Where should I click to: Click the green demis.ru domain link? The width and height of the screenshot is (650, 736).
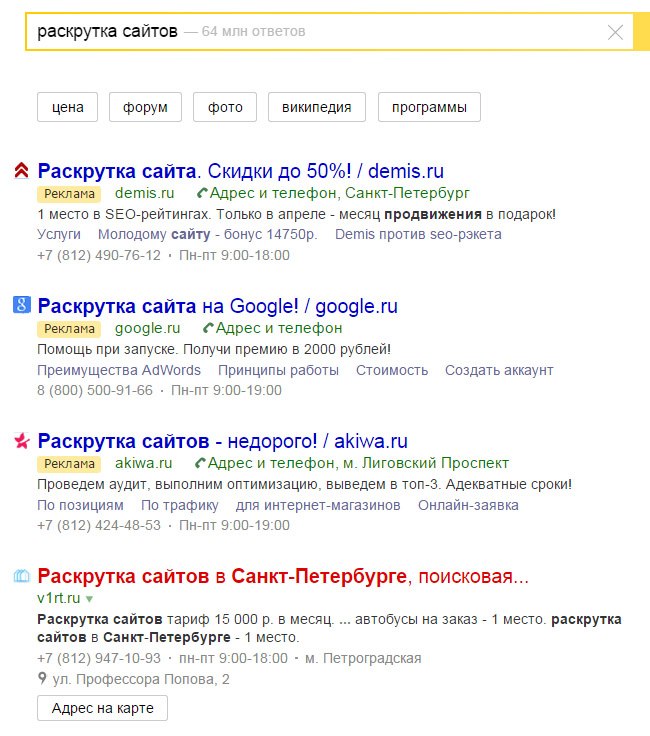click(145, 193)
